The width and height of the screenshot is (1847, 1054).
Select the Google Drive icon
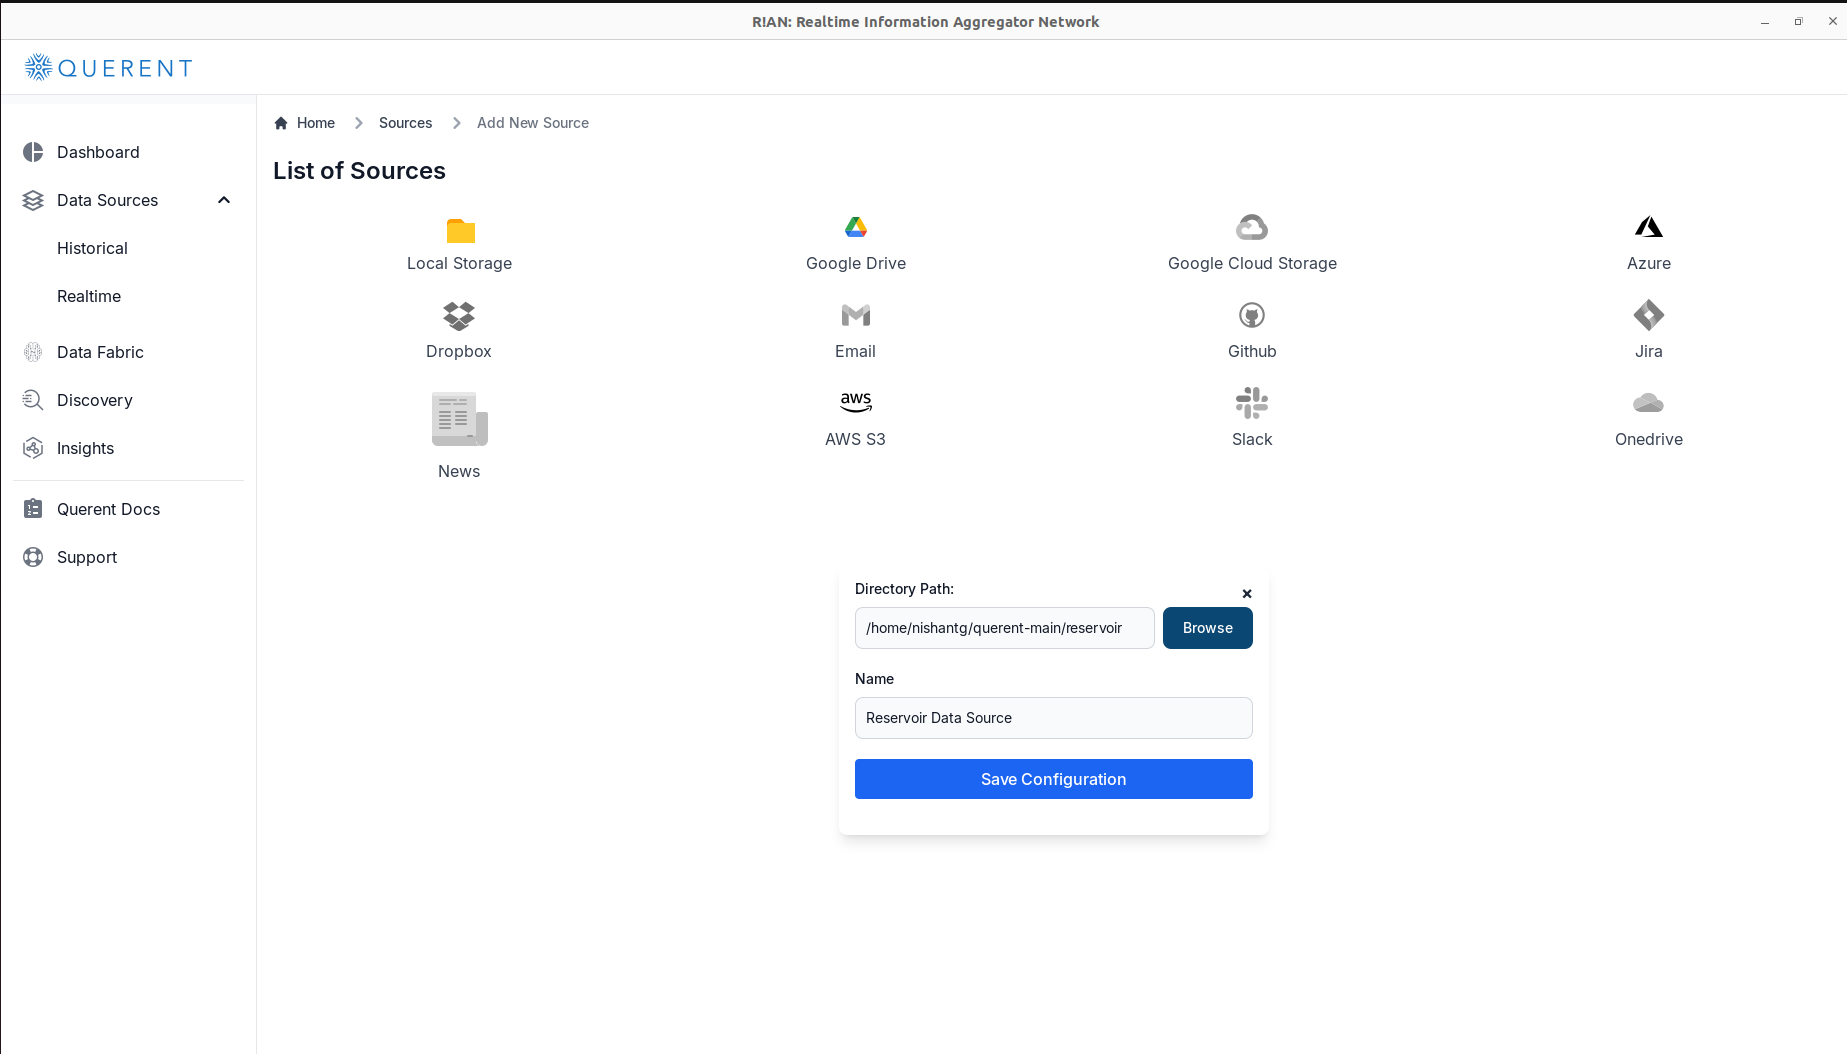pyautogui.click(x=856, y=227)
